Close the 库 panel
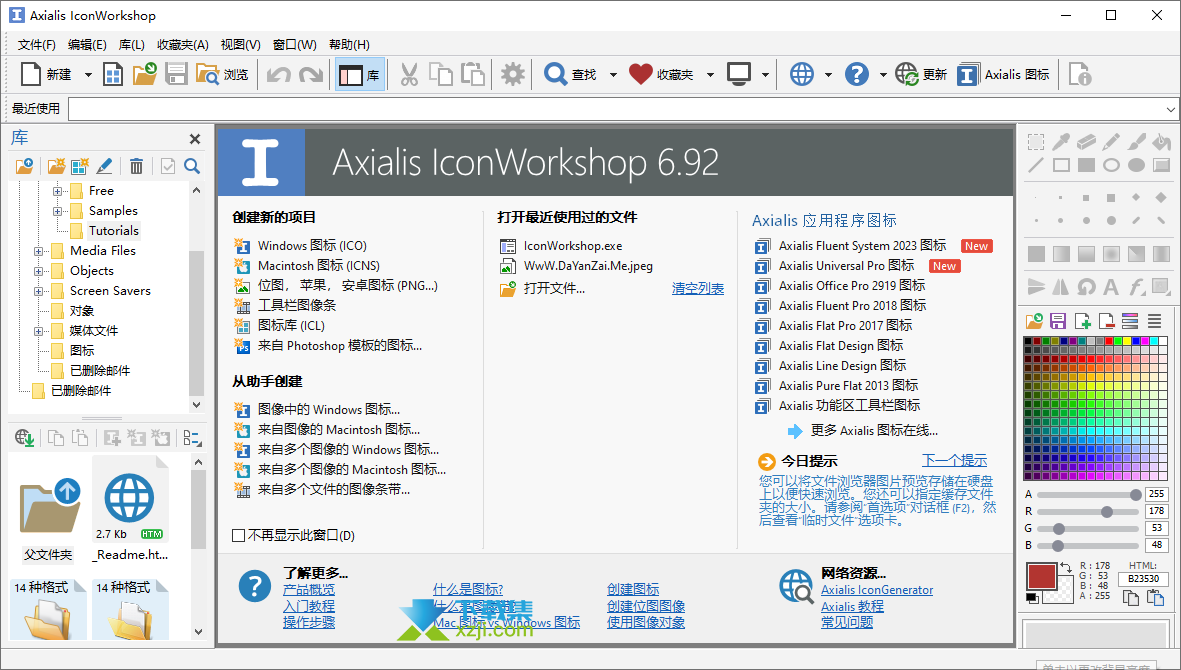Viewport: 1181px width, 670px height. [x=195, y=139]
